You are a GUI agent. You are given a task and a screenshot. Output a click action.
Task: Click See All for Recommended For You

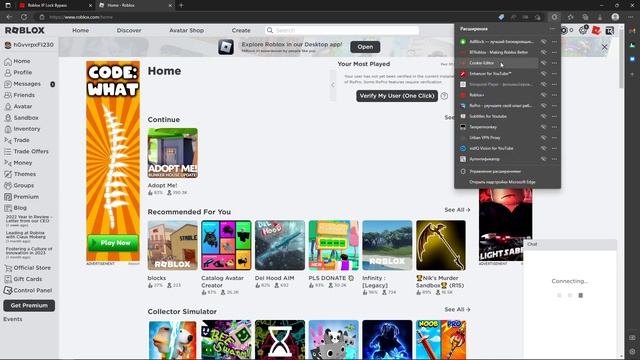[x=457, y=210]
